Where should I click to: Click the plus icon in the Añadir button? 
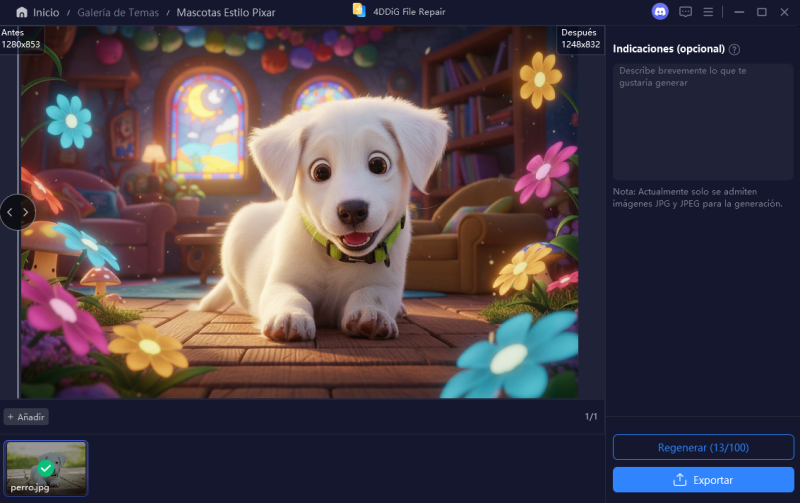coord(11,416)
